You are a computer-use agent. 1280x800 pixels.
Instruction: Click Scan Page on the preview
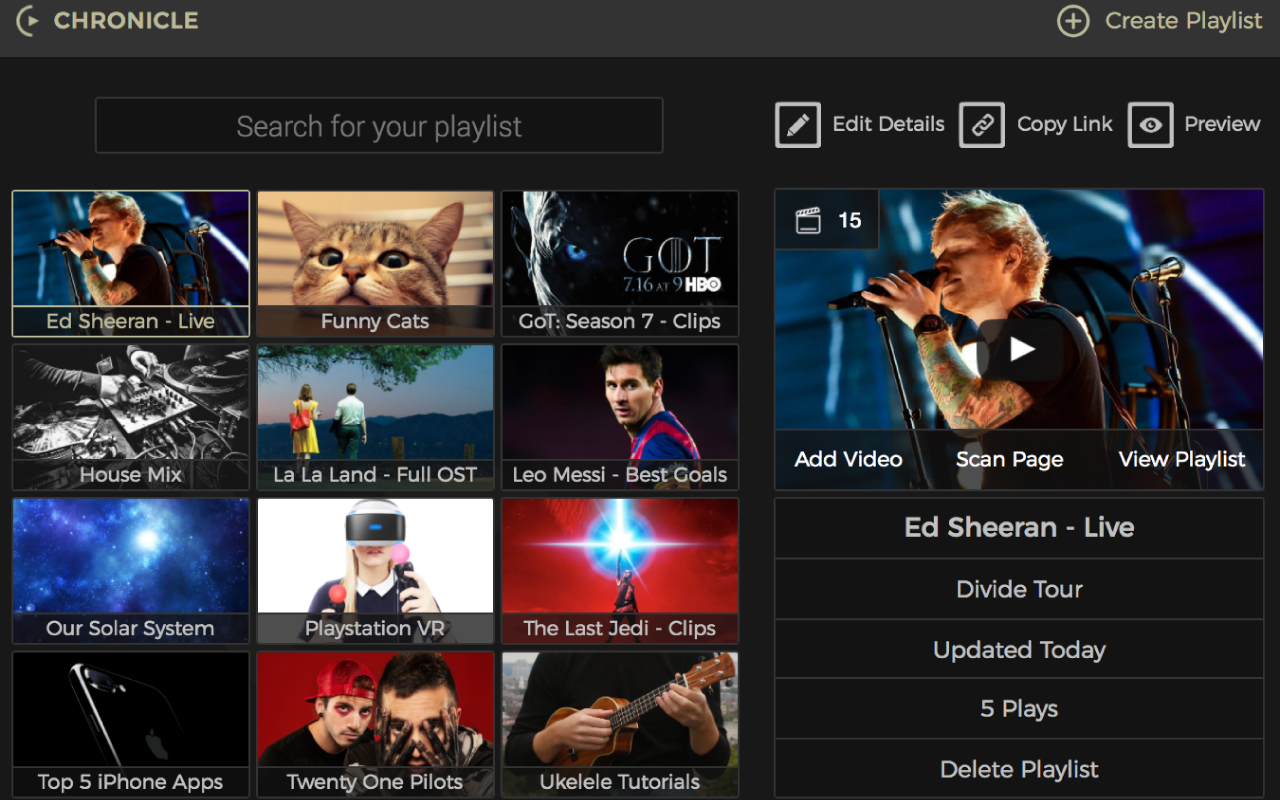coord(1010,459)
